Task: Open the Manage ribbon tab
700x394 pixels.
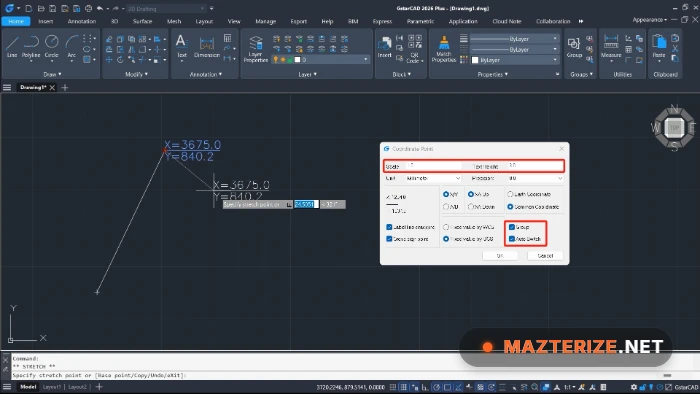Action: (266, 21)
